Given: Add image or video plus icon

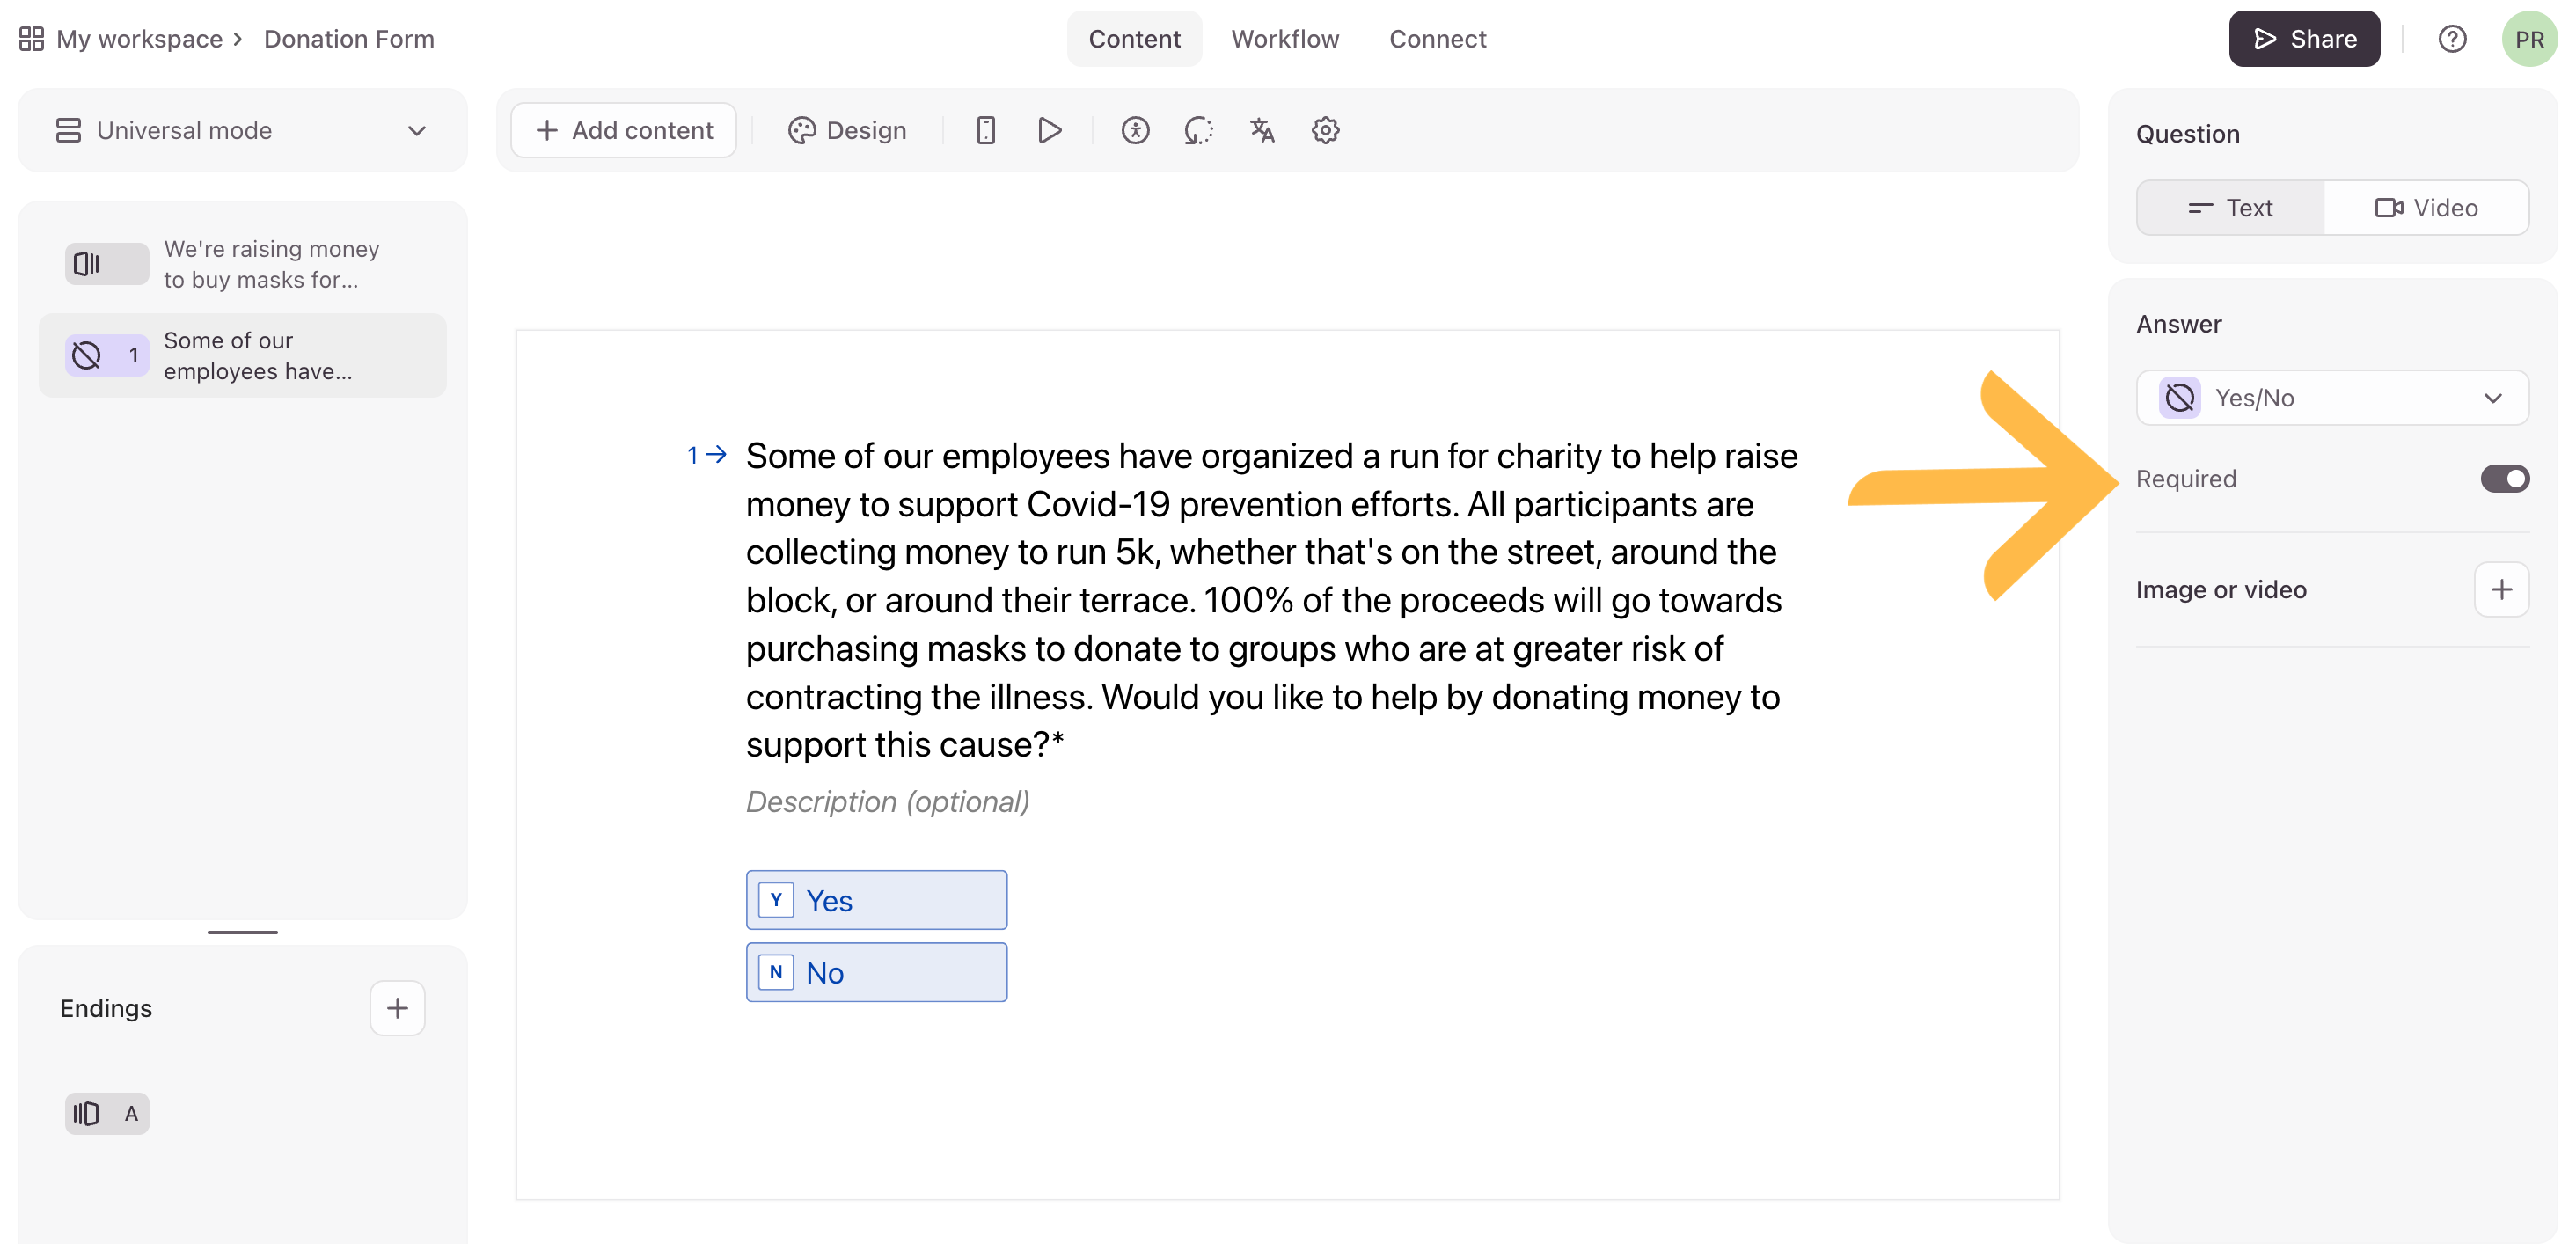Looking at the screenshot, I should click(2501, 590).
